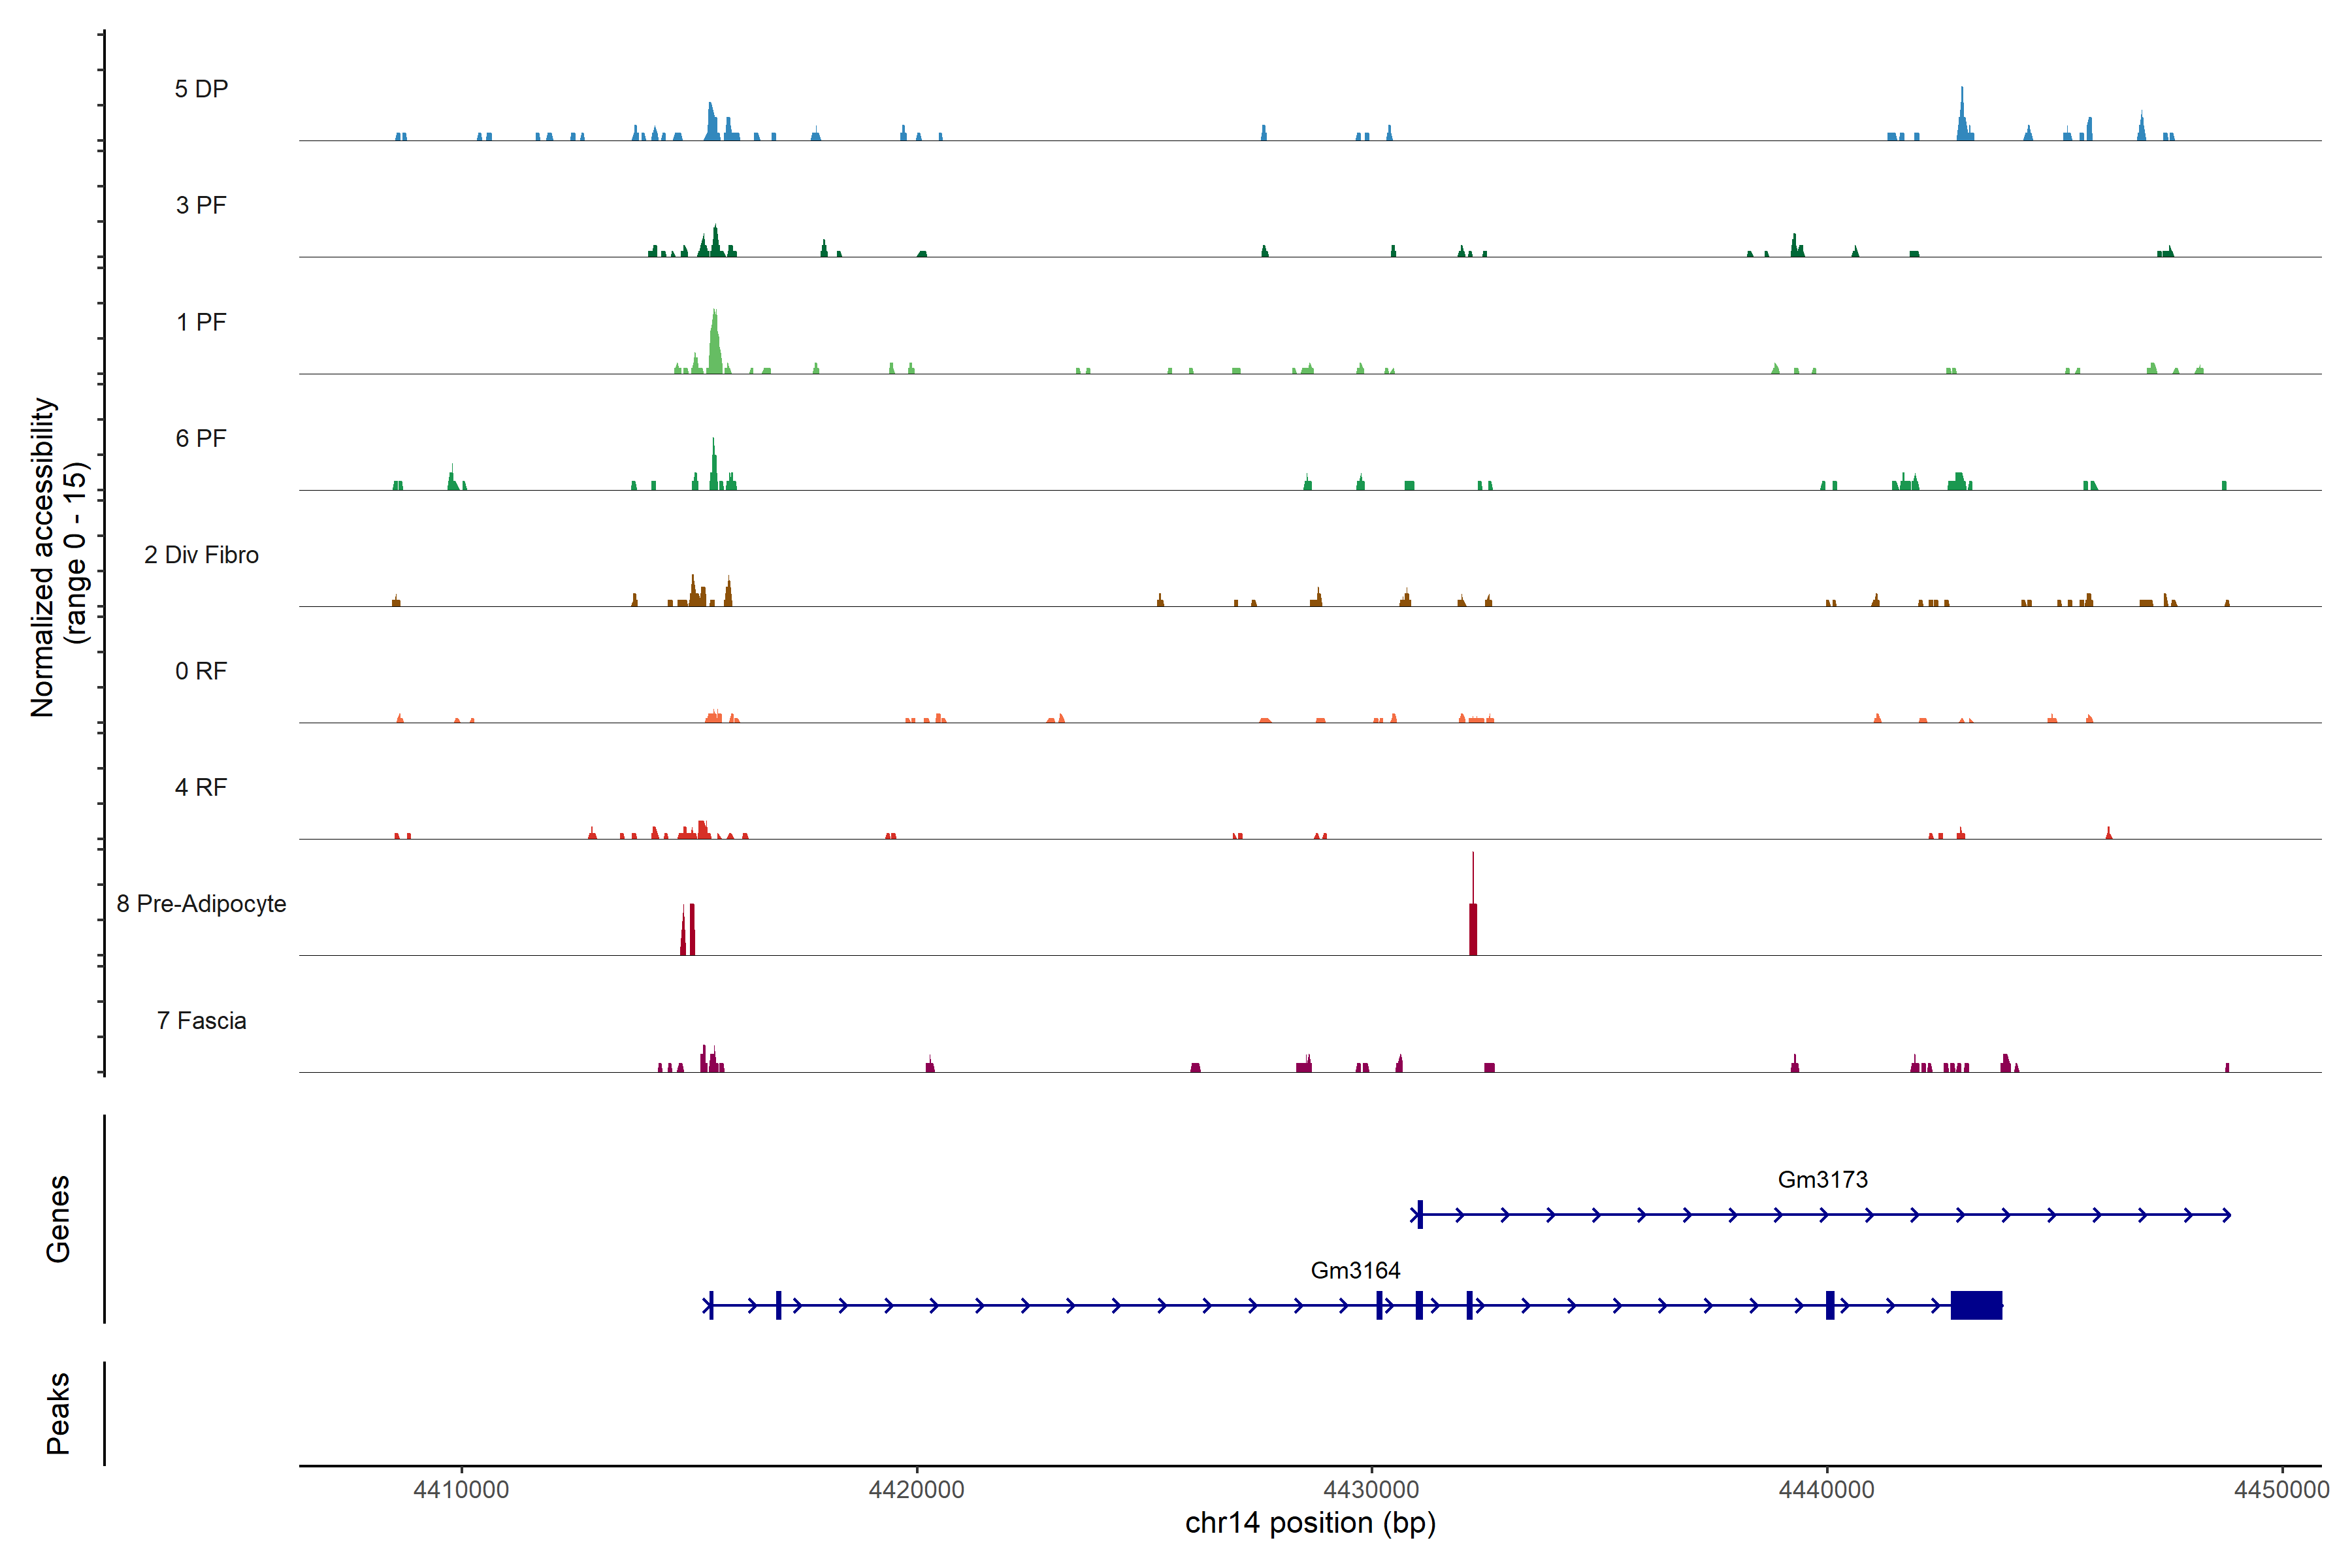Click the Gm3164 gene label
2352x1568 pixels.
(x=1355, y=1270)
